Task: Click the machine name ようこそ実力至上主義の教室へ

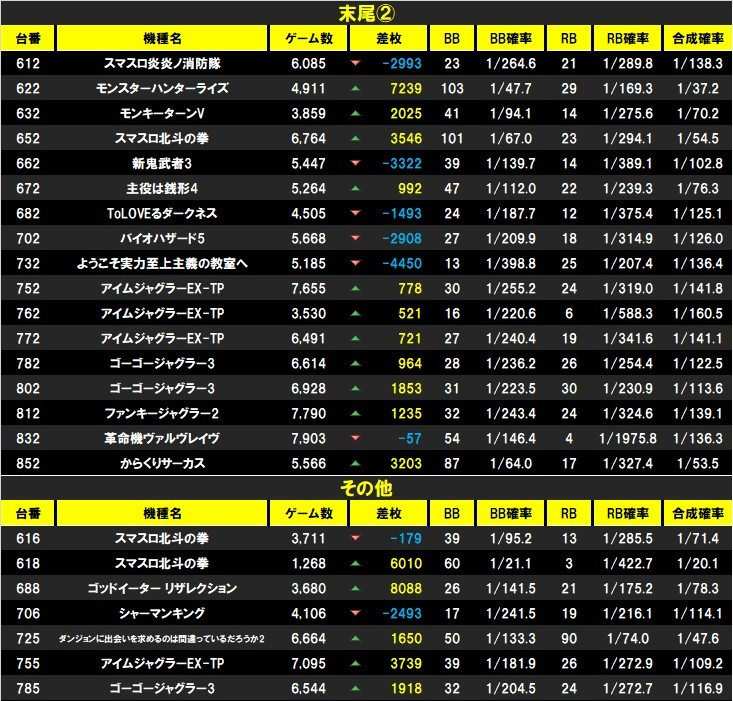Action: [x=162, y=263]
